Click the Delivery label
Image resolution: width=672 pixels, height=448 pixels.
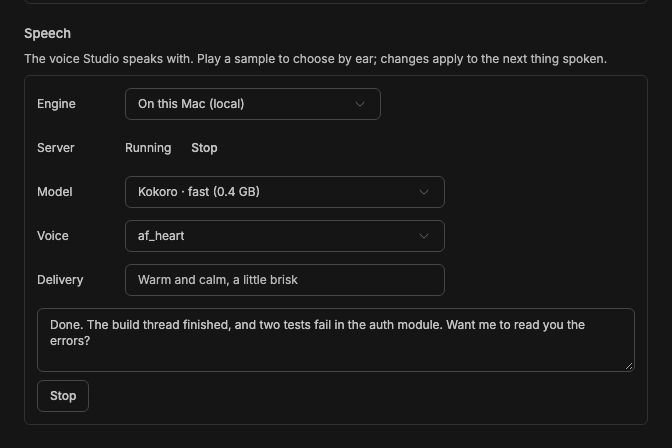[60, 280]
